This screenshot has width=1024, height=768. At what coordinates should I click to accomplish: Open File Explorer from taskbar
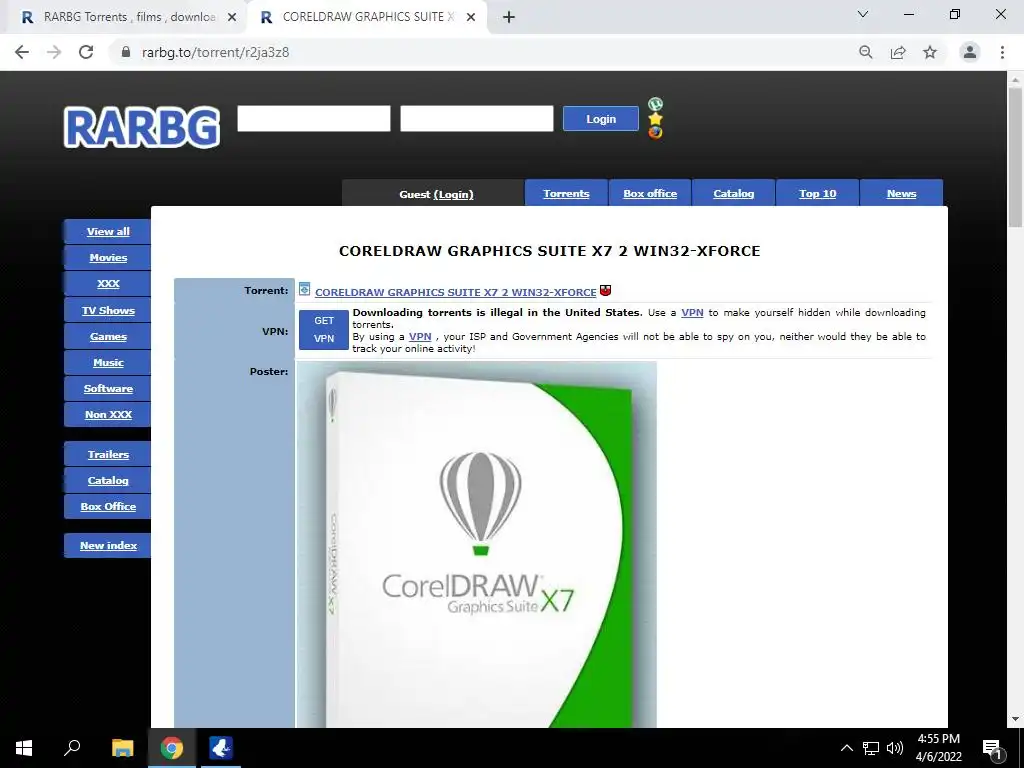pos(122,748)
